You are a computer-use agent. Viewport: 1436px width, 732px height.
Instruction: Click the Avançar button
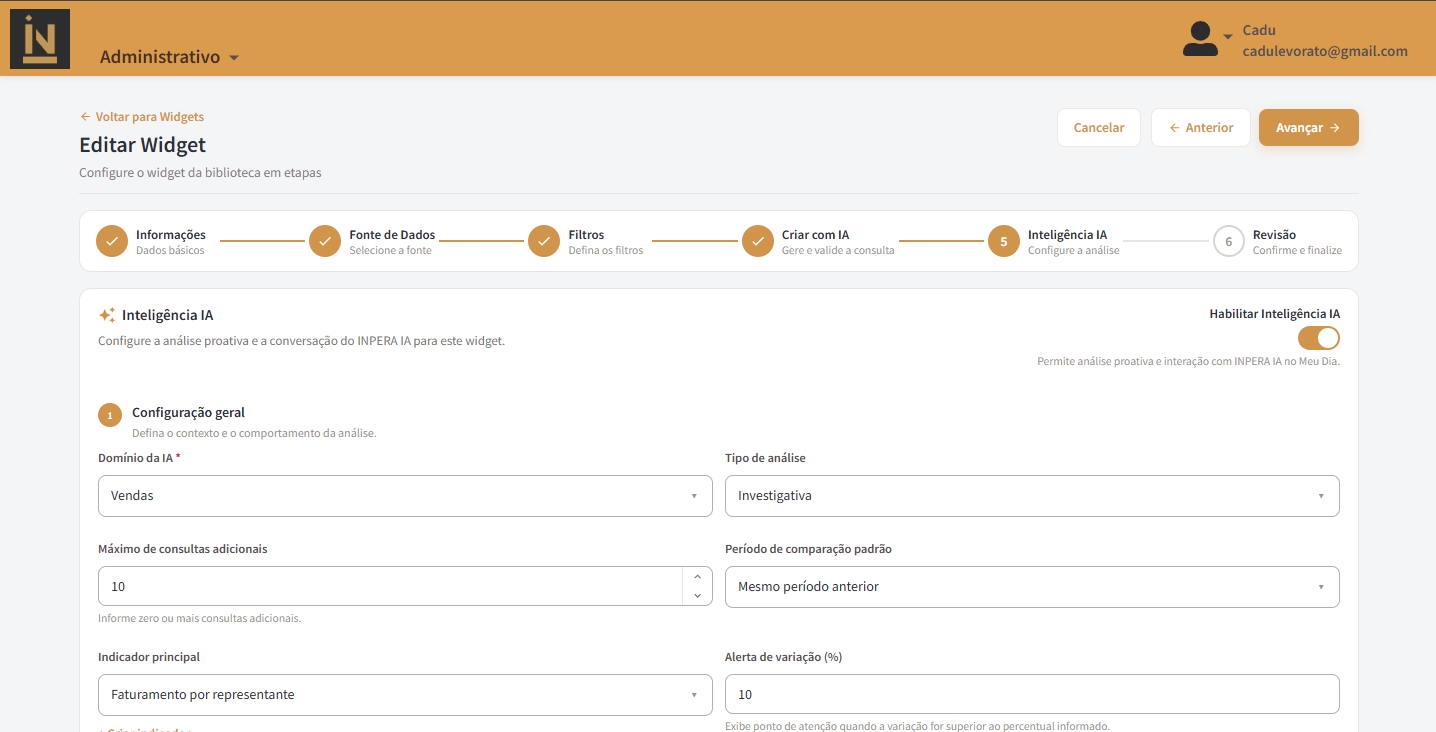tap(1309, 128)
